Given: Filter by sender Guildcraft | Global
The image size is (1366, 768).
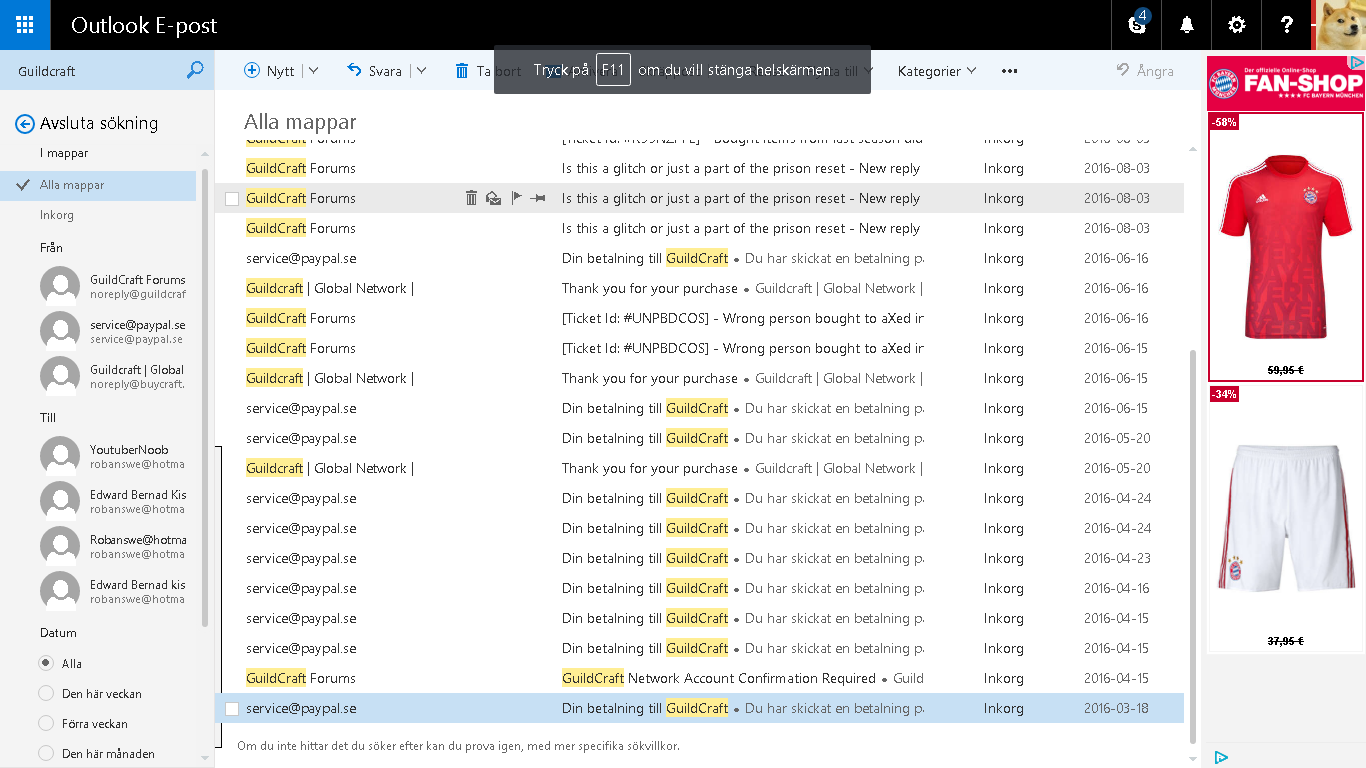Looking at the screenshot, I should (113, 376).
